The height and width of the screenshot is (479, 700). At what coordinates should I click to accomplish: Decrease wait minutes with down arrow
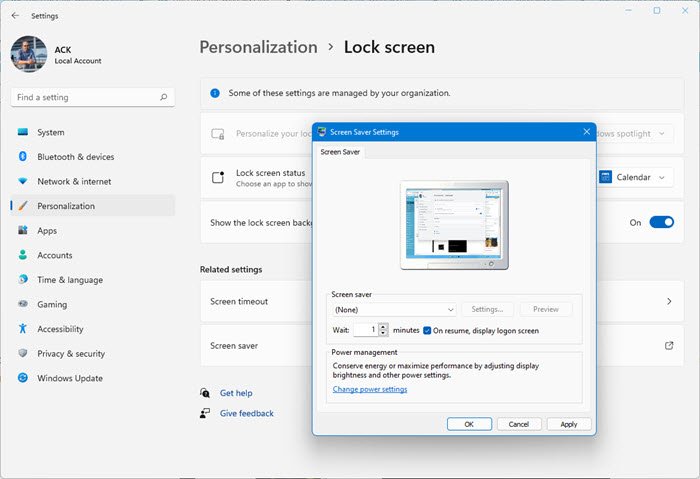pyautogui.click(x=383, y=333)
